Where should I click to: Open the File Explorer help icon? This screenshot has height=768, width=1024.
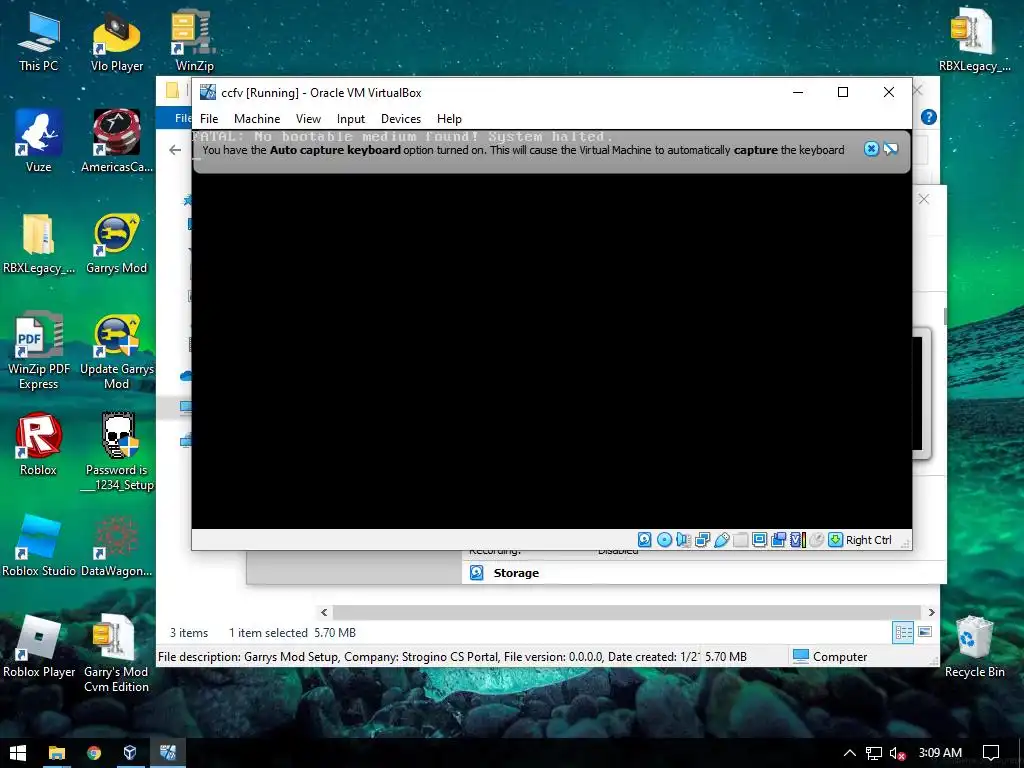coord(928,117)
